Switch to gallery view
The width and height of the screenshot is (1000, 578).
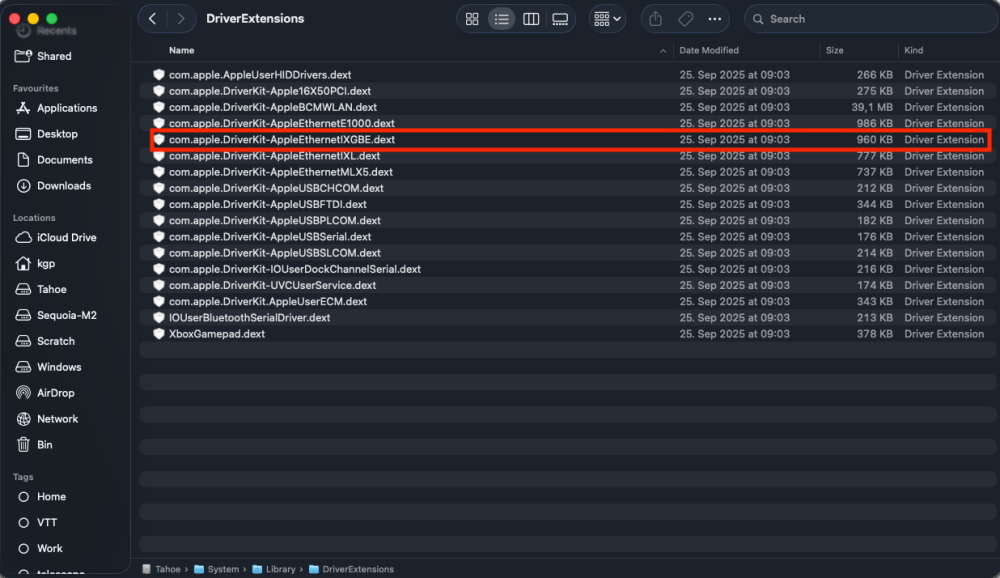coord(560,19)
